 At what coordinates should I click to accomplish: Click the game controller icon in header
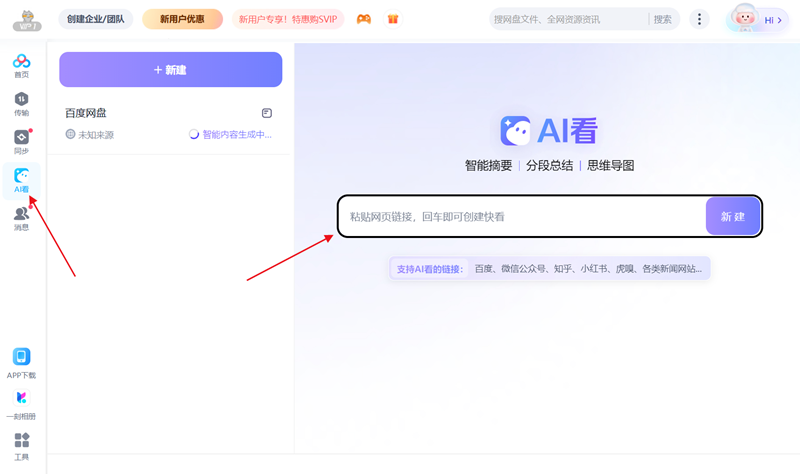tap(364, 19)
